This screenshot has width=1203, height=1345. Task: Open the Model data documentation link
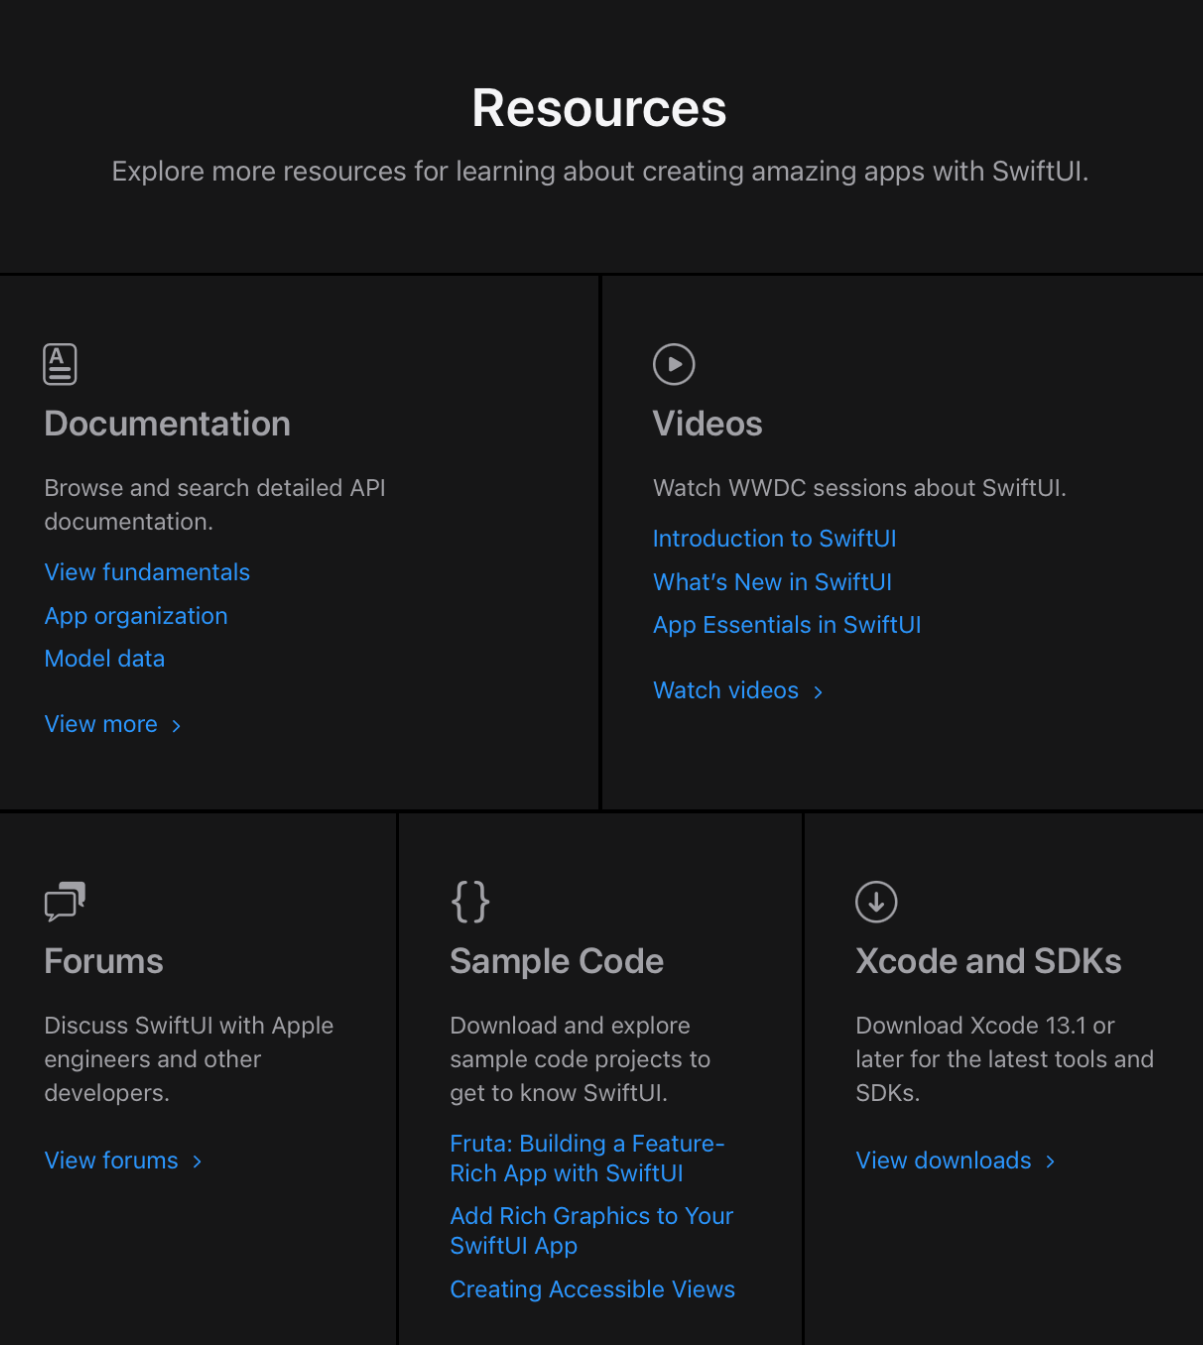click(x=105, y=659)
